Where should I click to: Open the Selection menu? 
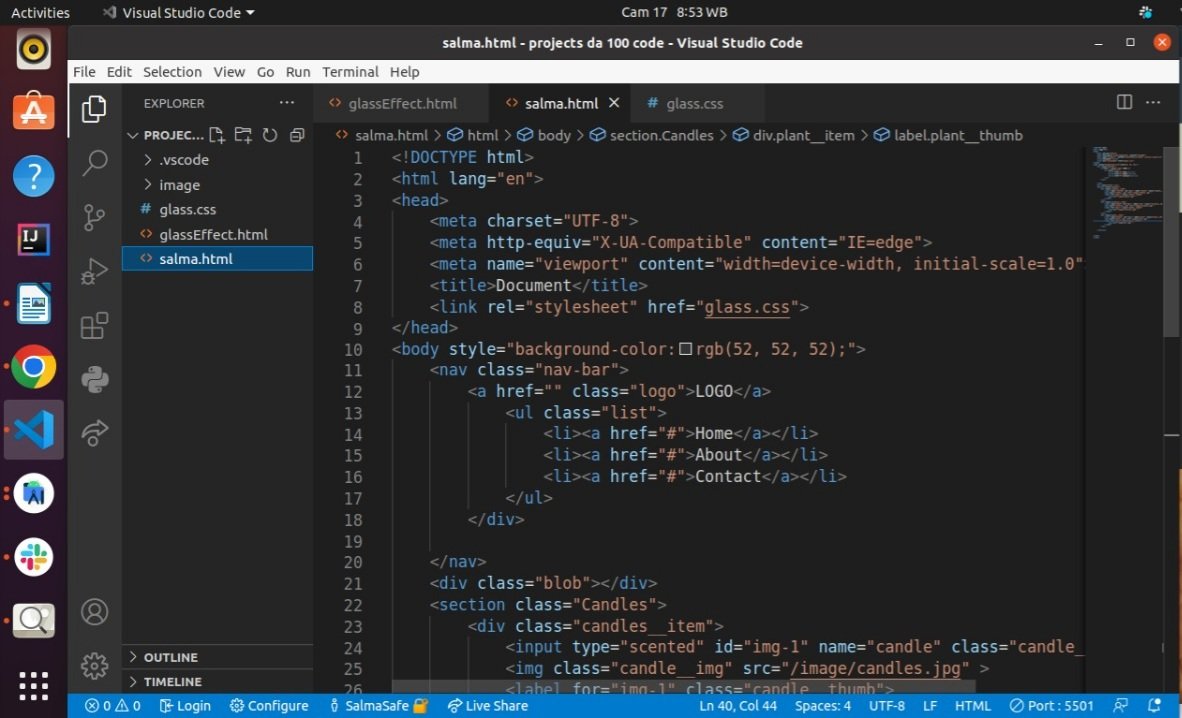(x=173, y=72)
